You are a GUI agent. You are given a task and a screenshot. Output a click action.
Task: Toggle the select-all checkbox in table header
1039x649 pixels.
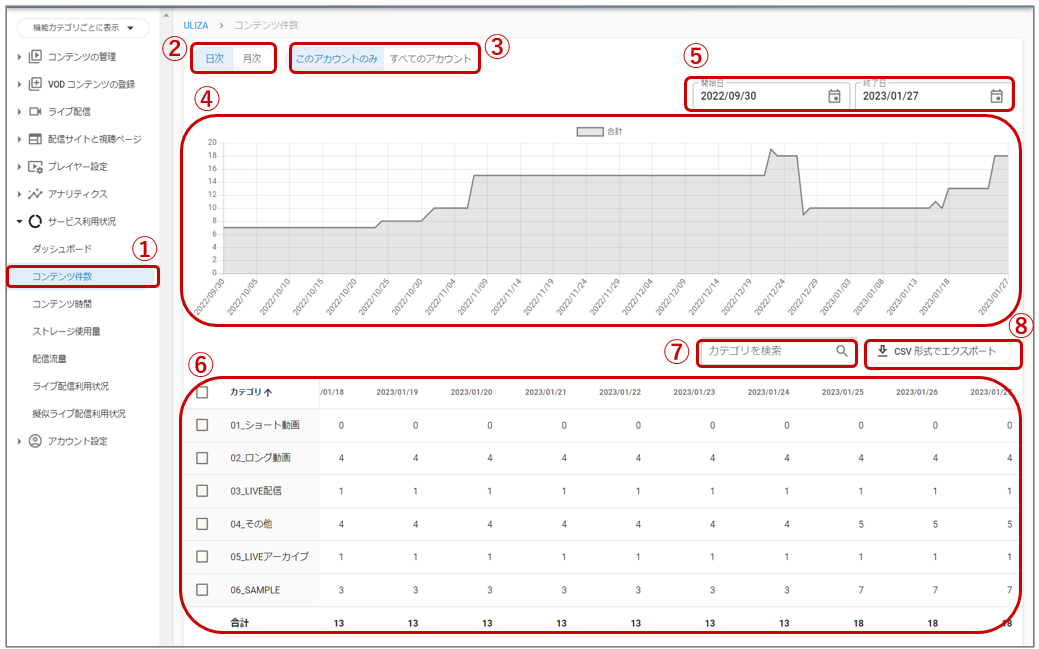(202, 392)
